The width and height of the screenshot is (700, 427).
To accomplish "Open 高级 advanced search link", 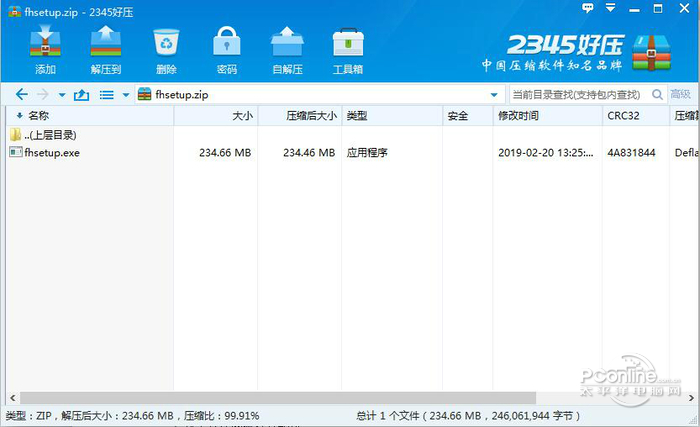I will pyautogui.click(x=680, y=94).
